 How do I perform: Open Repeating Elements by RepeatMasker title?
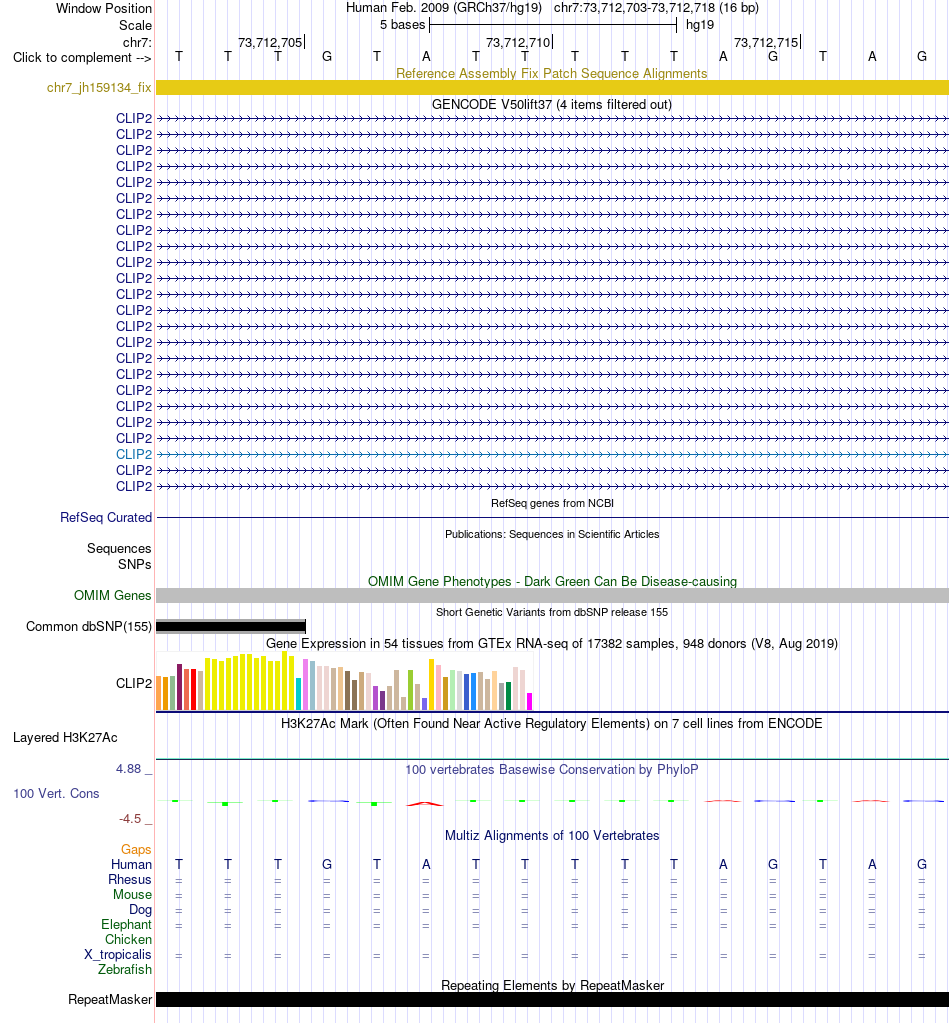(552, 985)
